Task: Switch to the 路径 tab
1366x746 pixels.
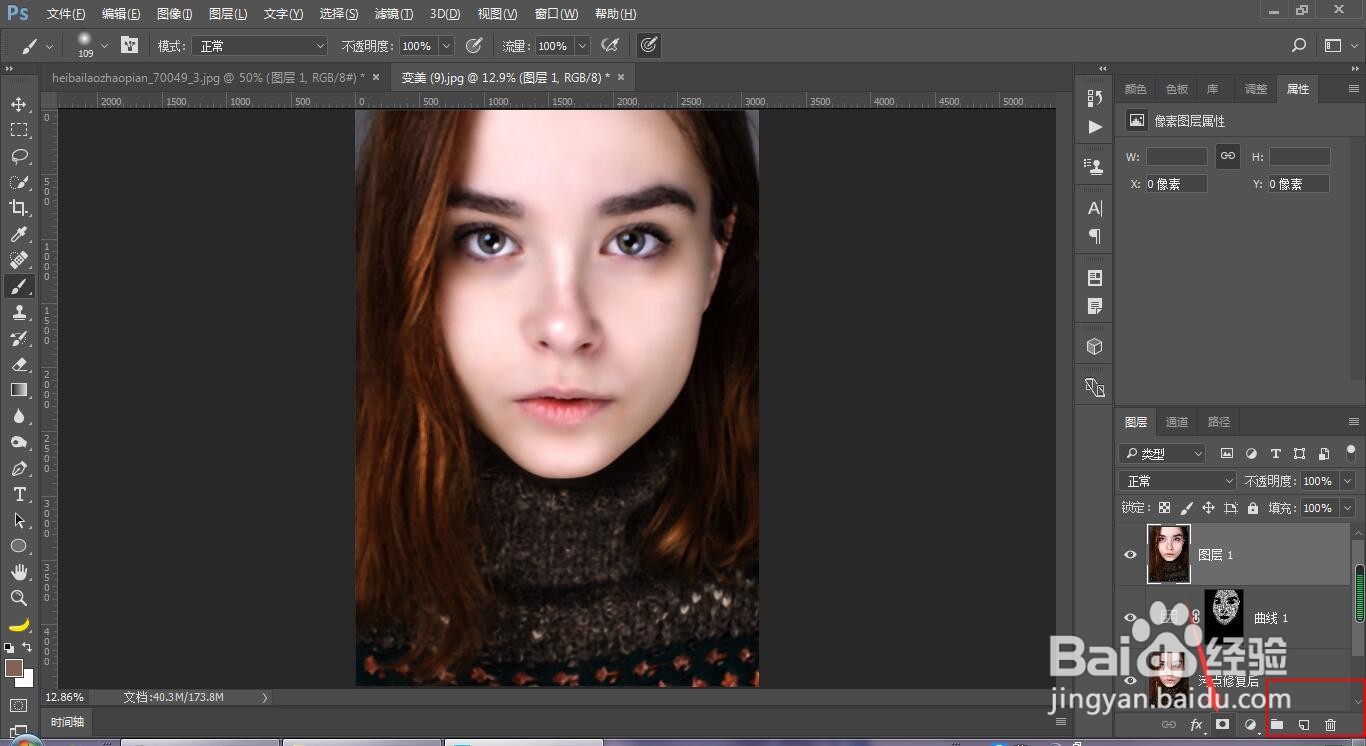Action: (x=1219, y=422)
